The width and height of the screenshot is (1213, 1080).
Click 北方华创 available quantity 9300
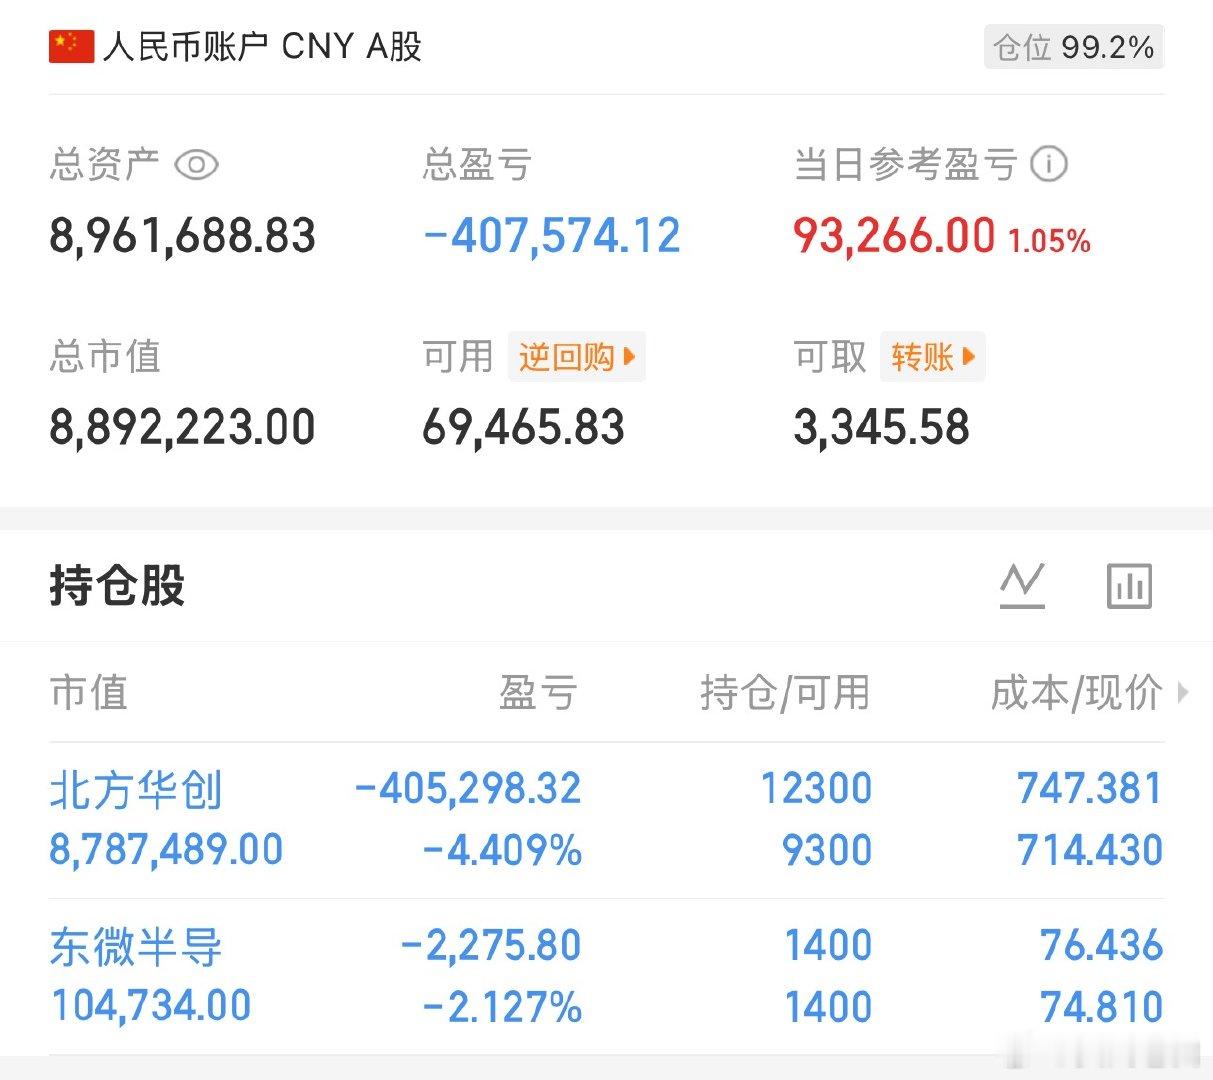click(827, 851)
